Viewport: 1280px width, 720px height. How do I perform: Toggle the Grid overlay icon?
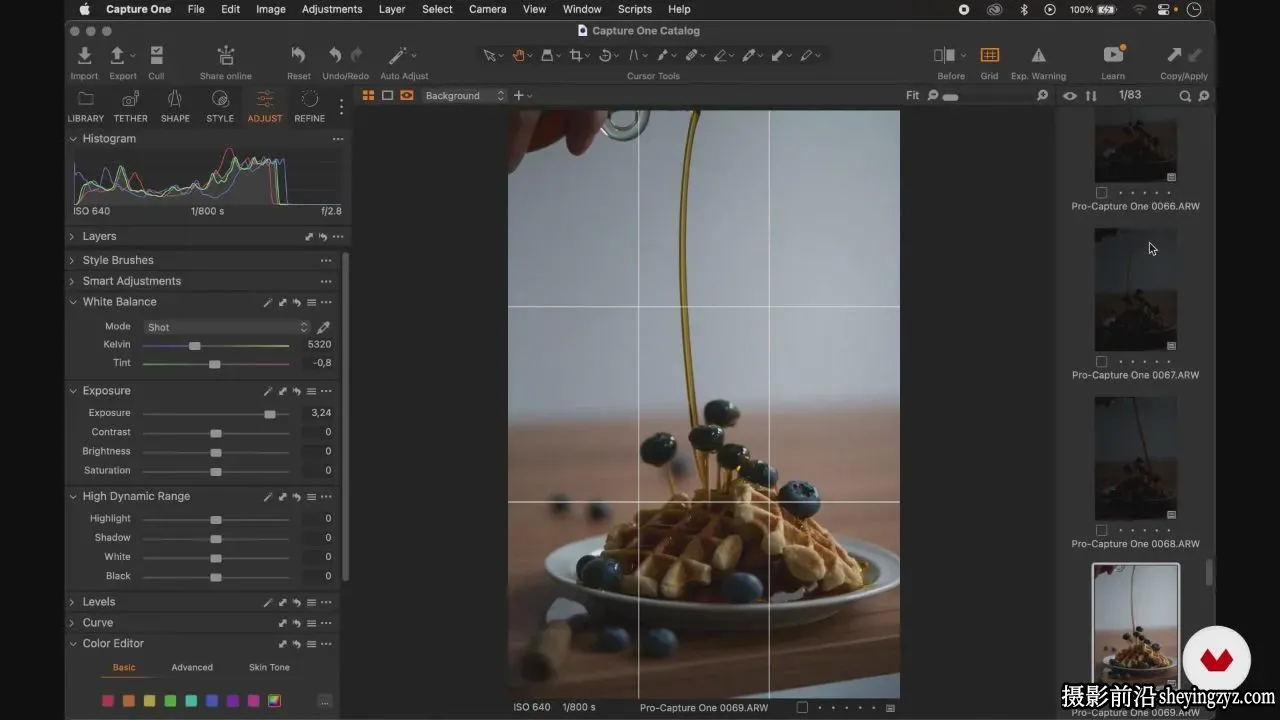989,55
